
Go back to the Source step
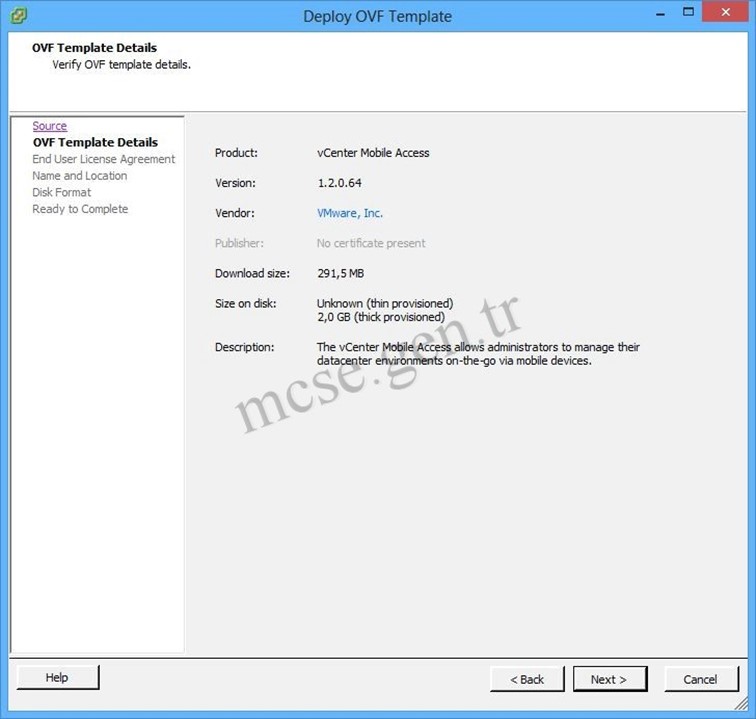[50, 126]
